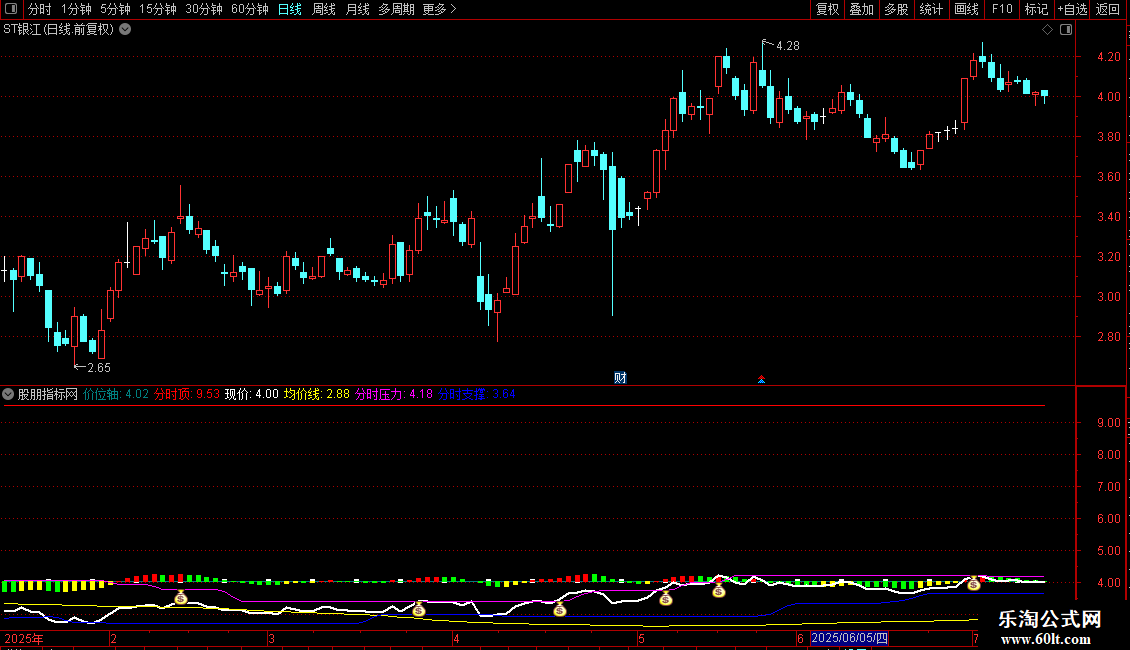Screen dimensions: 1130x650
Task: Click the 2025/06/05/四 date marker
Action: point(850,638)
